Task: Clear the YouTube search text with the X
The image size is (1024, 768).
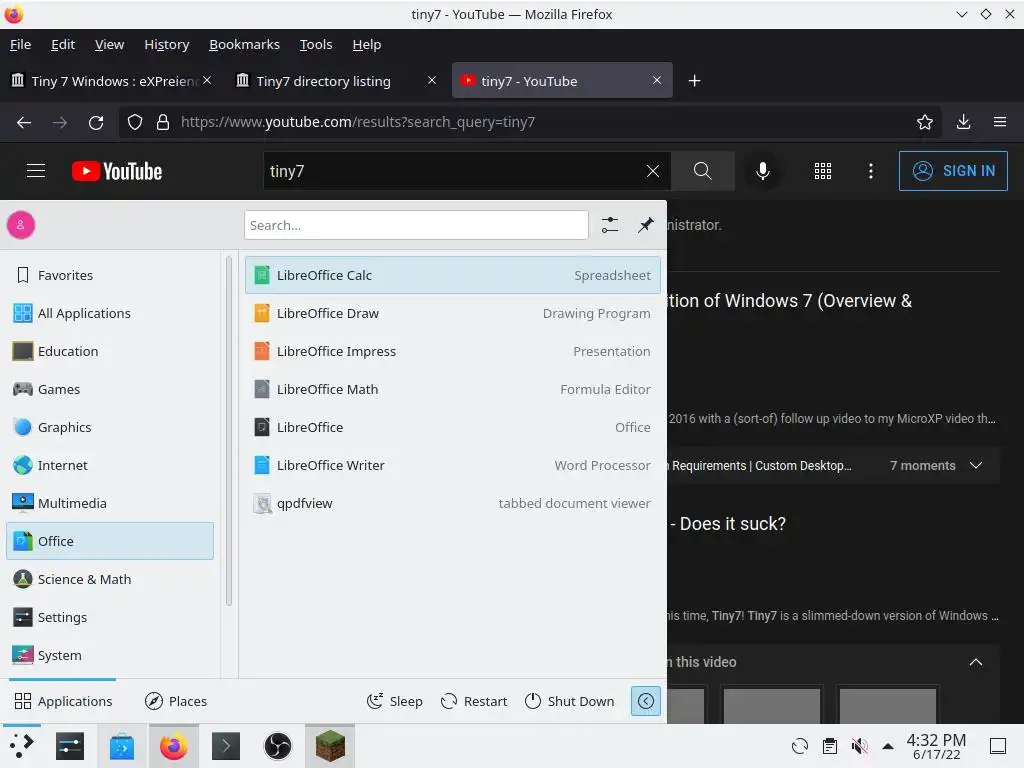Action: 652,171
